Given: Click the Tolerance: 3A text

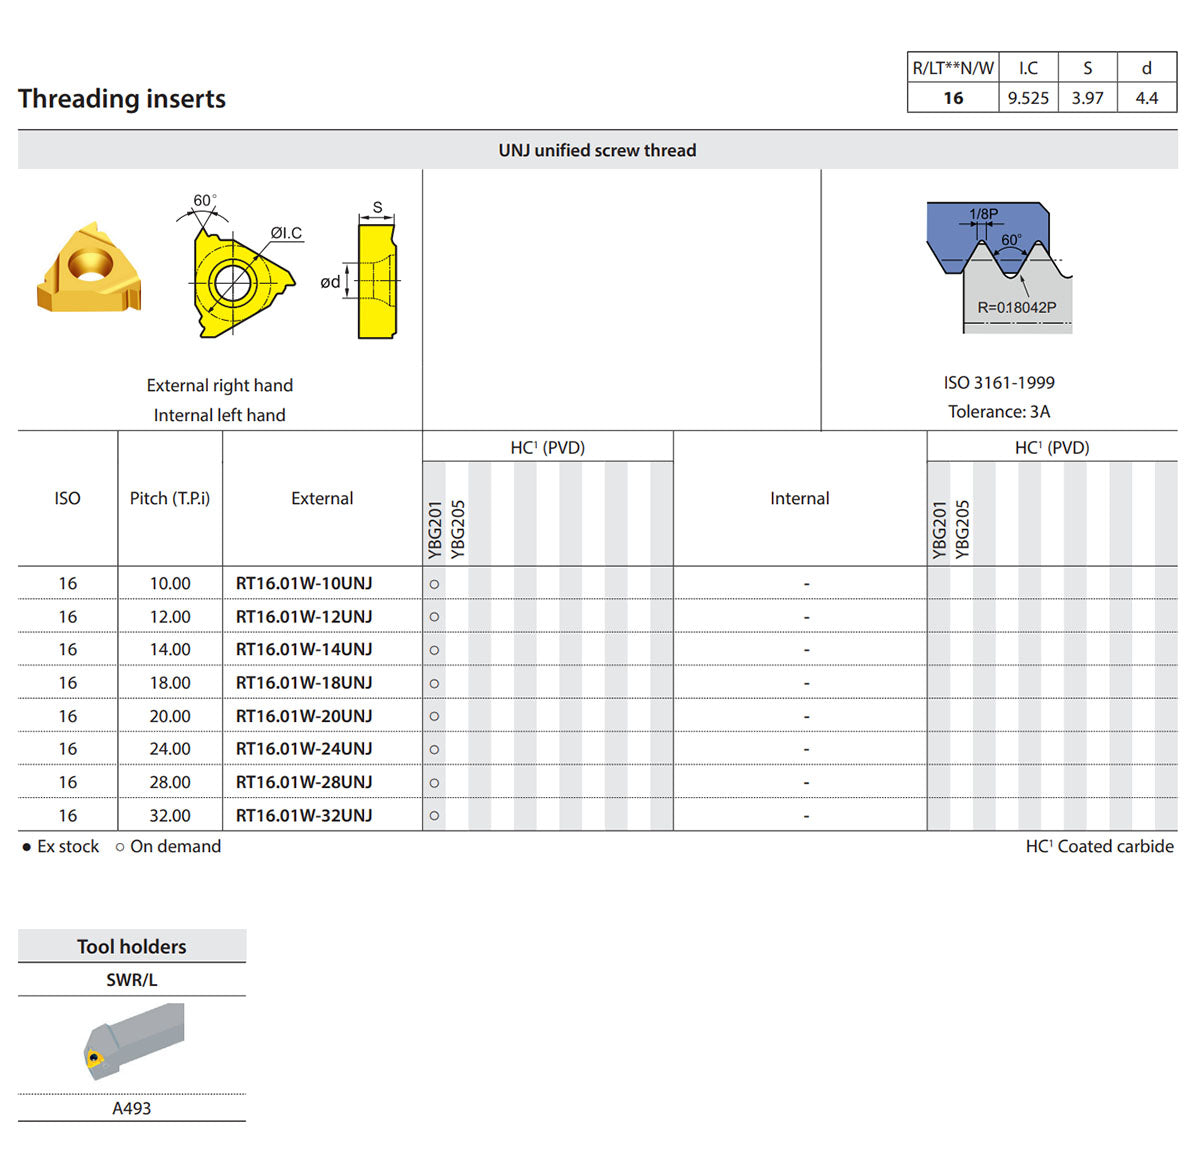Looking at the screenshot, I should click(x=999, y=411).
